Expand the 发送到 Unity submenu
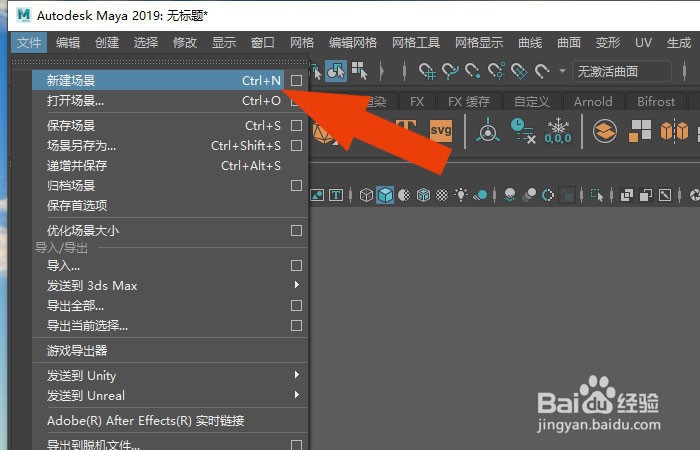Image resolution: width=700 pixels, height=450 pixels. [x=296, y=375]
